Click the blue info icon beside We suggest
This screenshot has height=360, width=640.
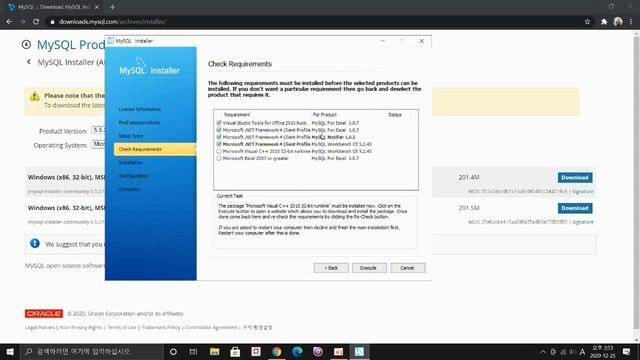click(x=35, y=243)
